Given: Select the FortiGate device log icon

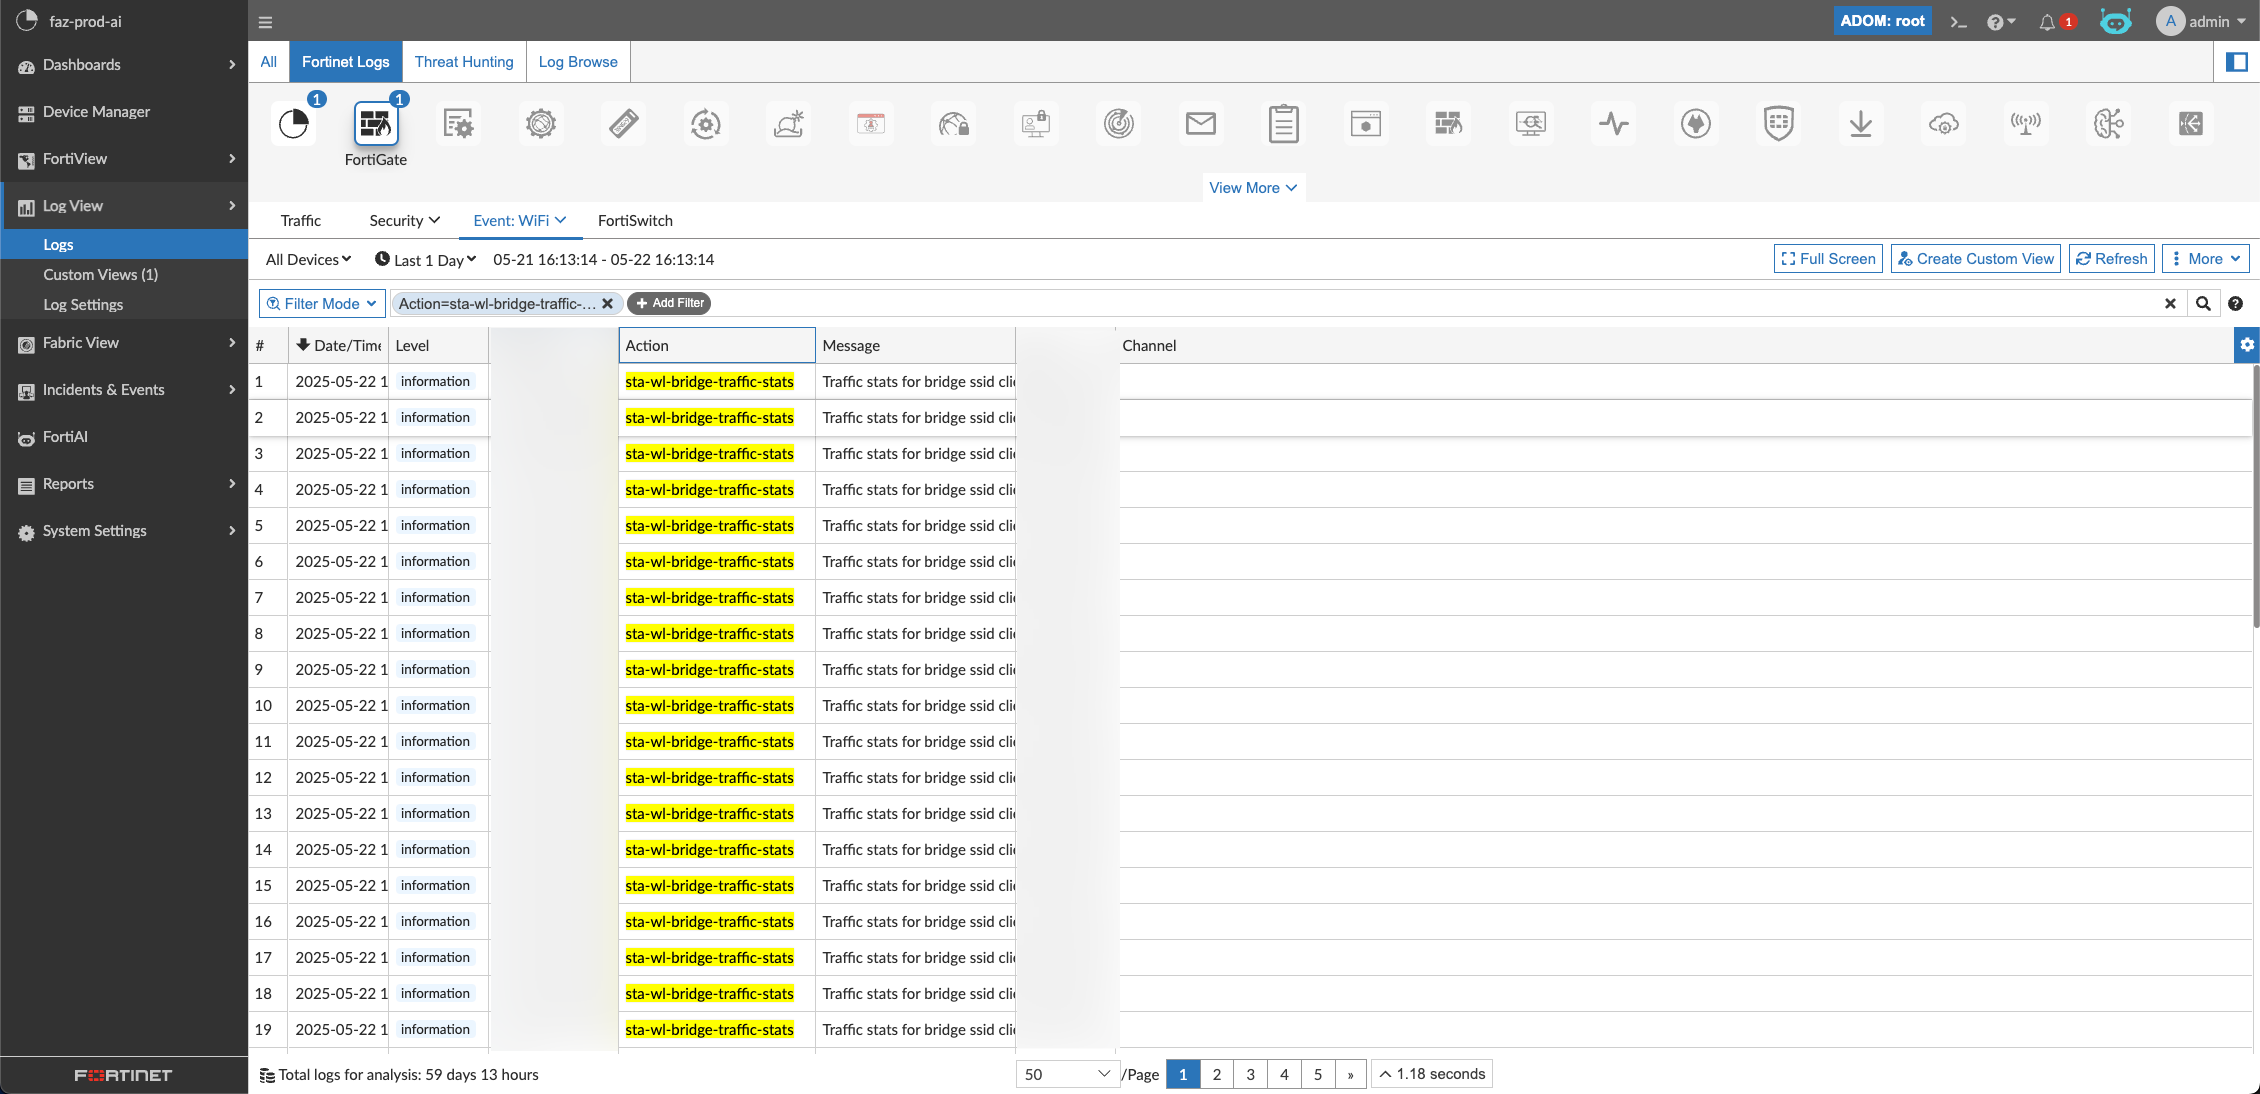Looking at the screenshot, I should click(375, 124).
